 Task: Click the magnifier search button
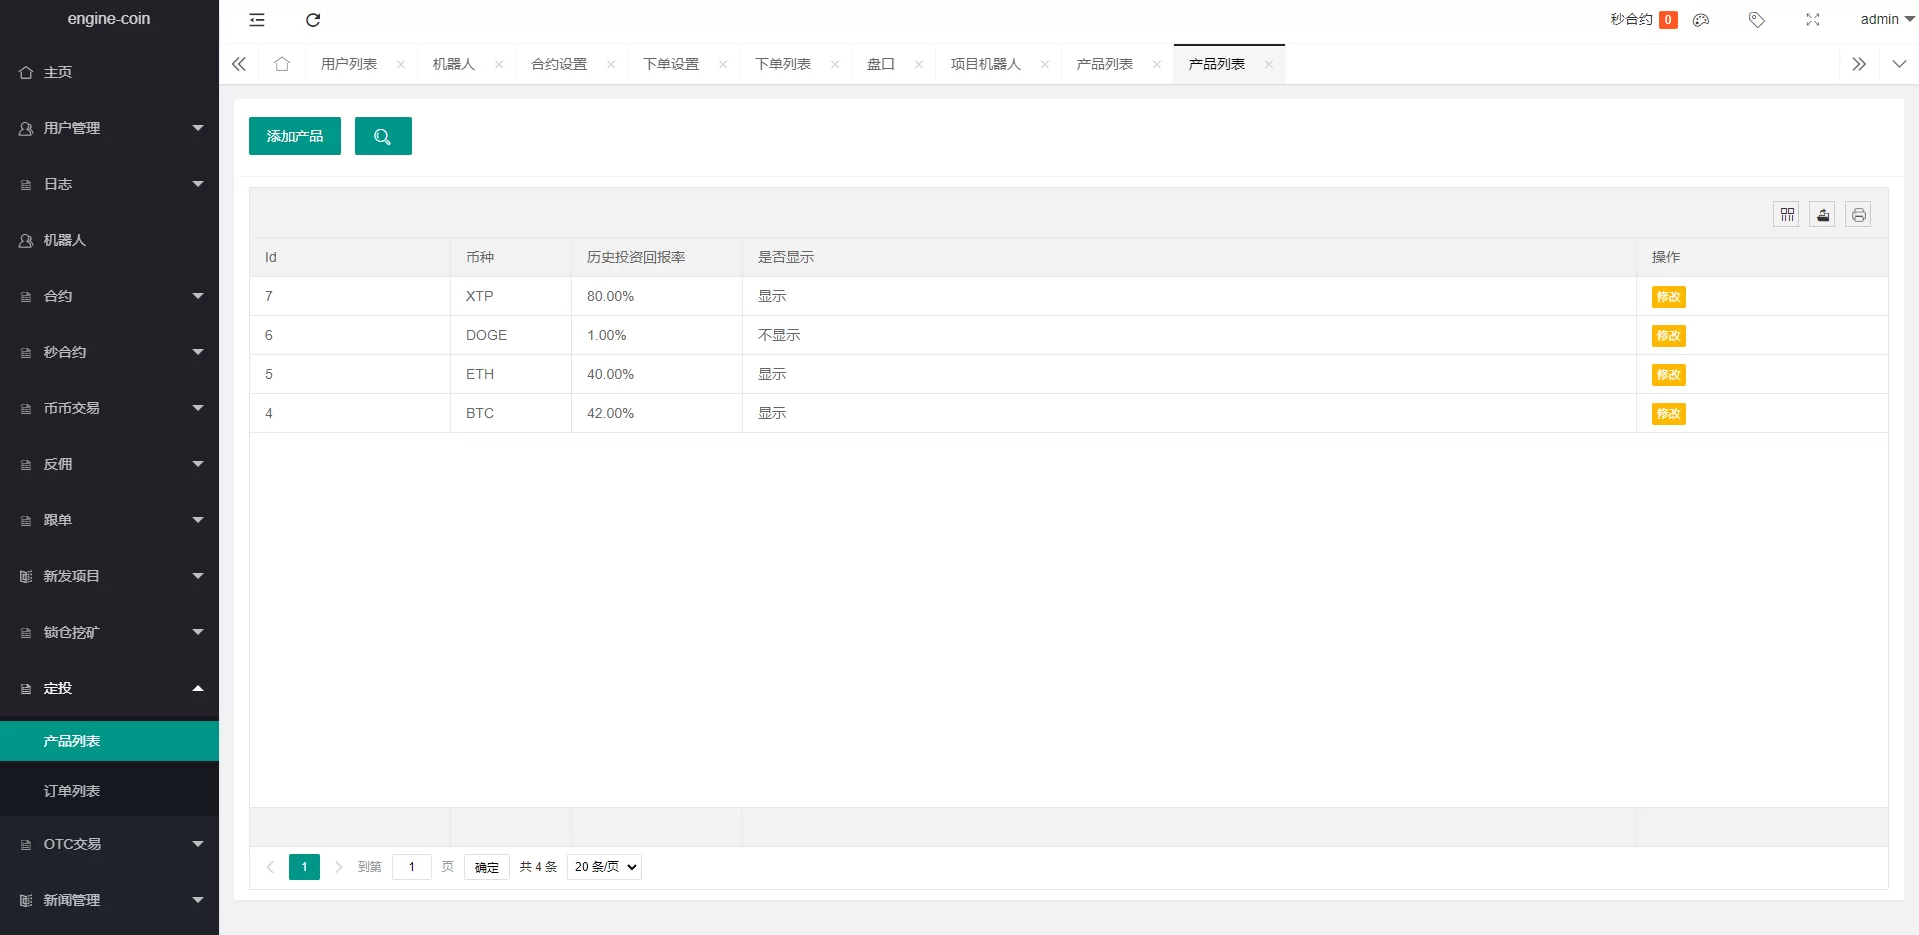coord(383,136)
